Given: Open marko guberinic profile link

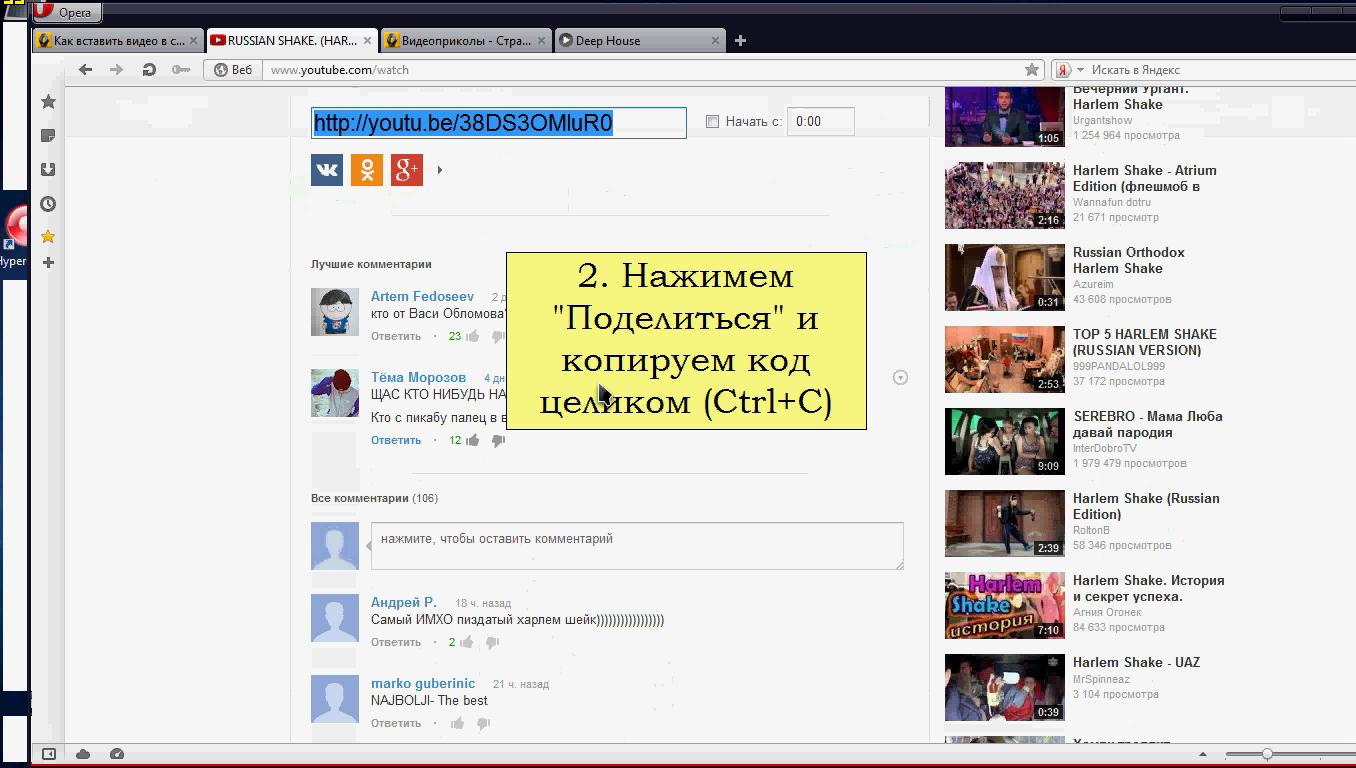Looking at the screenshot, I should [x=423, y=683].
